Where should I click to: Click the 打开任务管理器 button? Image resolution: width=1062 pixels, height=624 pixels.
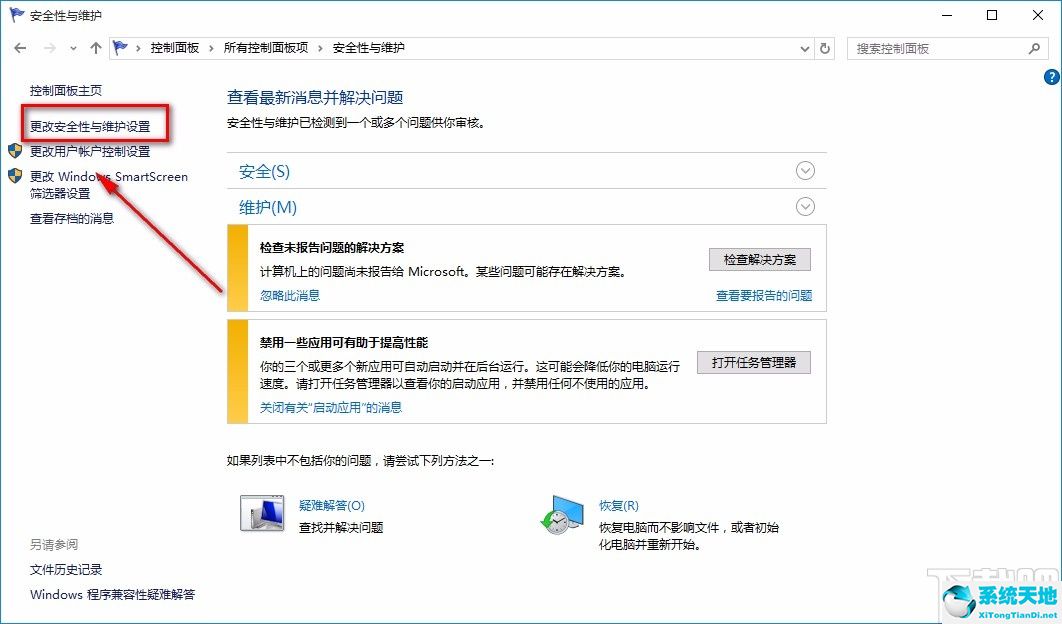pos(755,362)
